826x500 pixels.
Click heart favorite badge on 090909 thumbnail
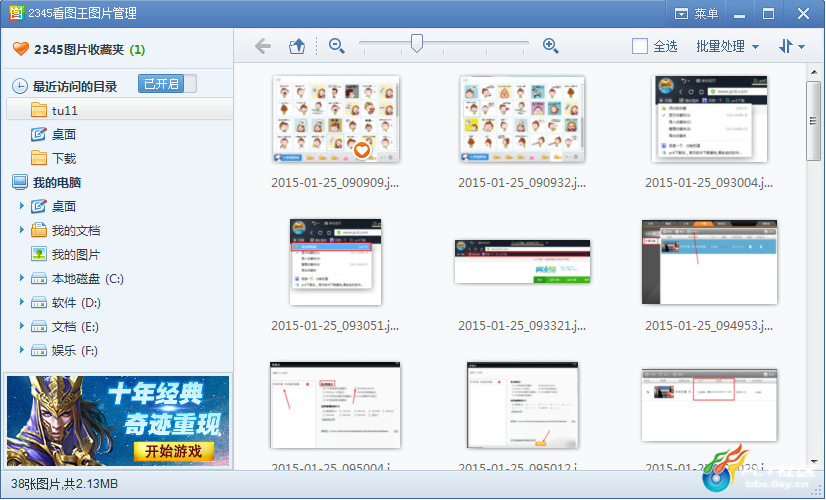pos(361,151)
